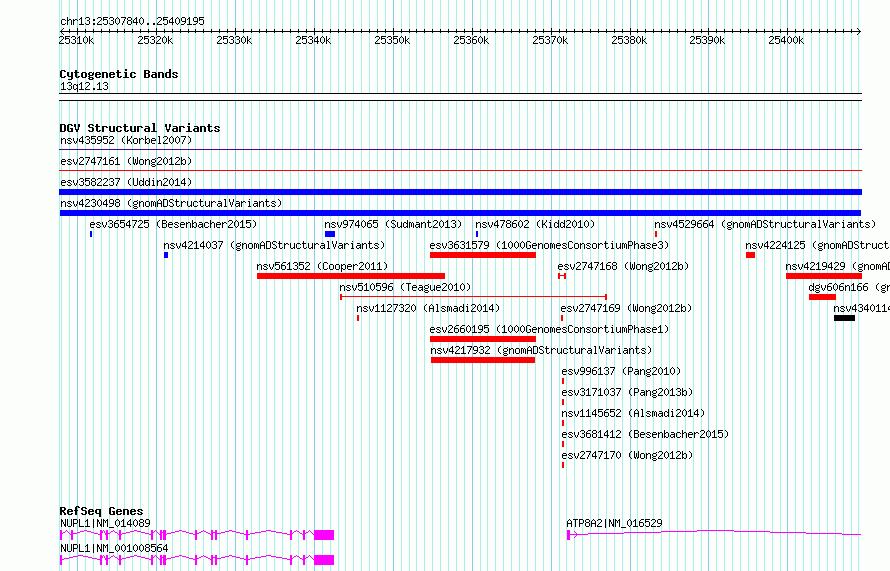Click the large magenta exon of NUPL1|NM_014089
Viewport: 890px width, 571px height.
click(x=324, y=535)
